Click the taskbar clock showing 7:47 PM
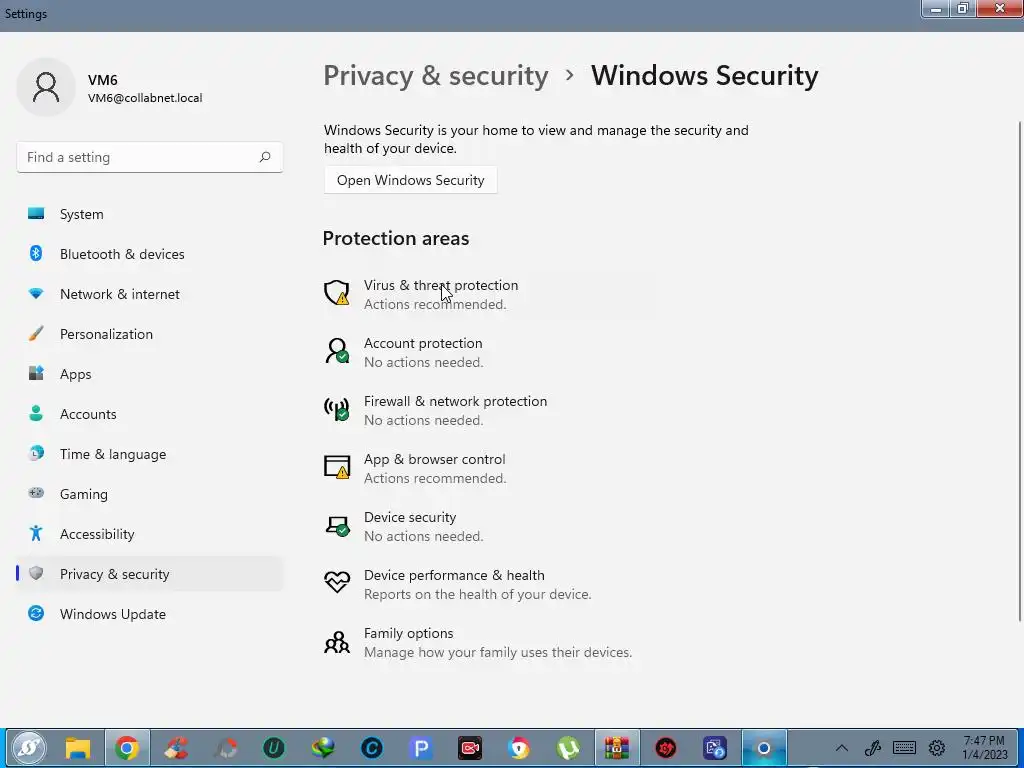The height and width of the screenshot is (768, 1024). point(984,747)
